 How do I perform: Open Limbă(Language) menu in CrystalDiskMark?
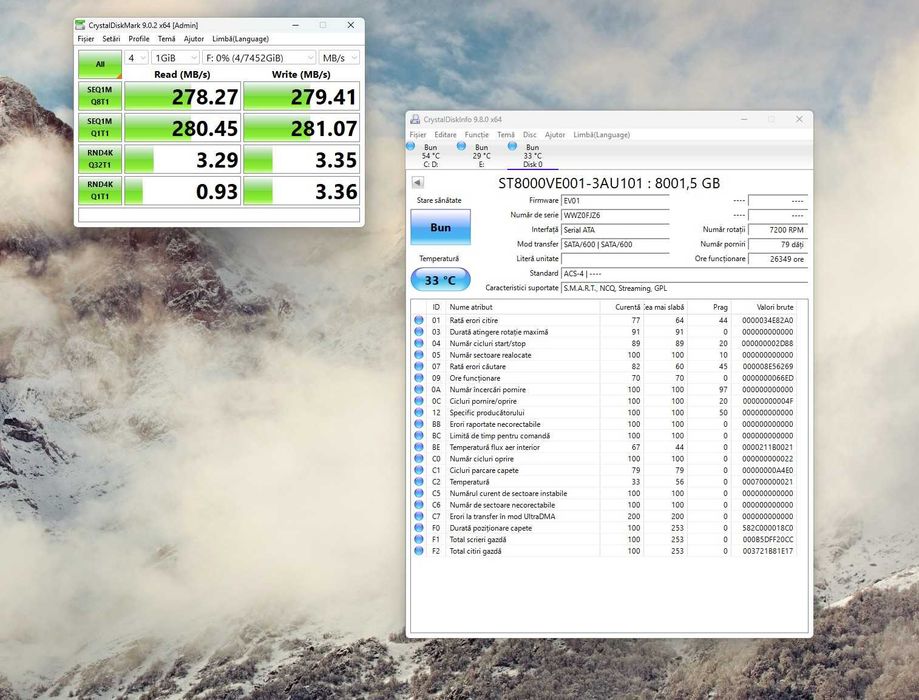coord(240,39)
